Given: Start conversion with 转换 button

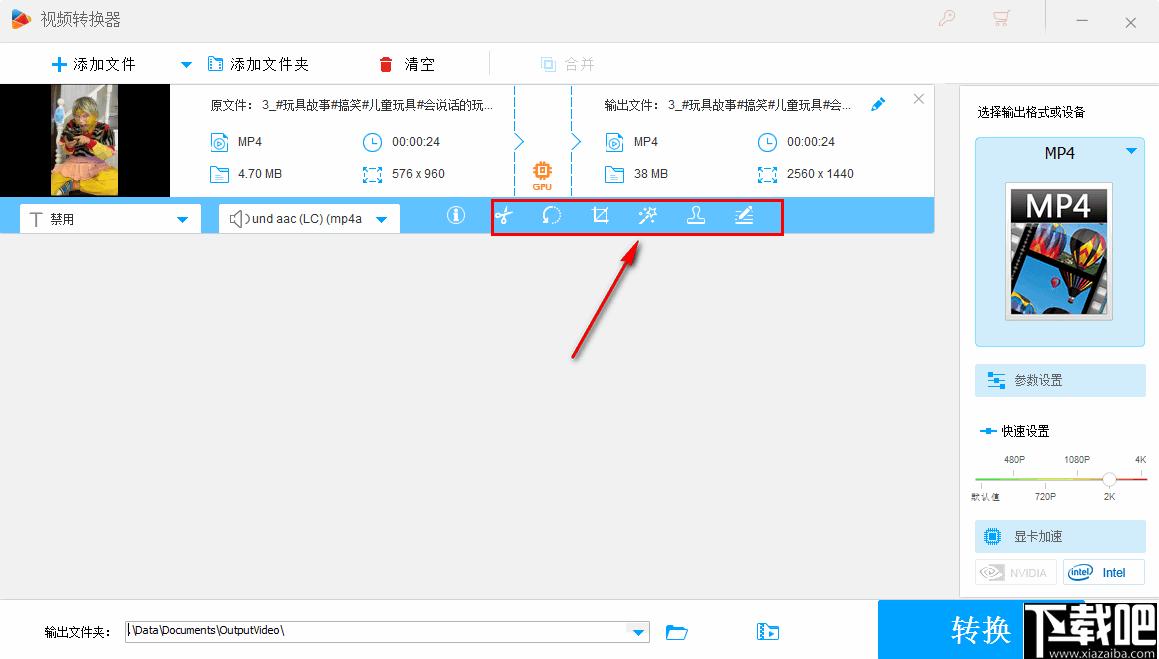Looking at the screenshot, I should (981, 629).
